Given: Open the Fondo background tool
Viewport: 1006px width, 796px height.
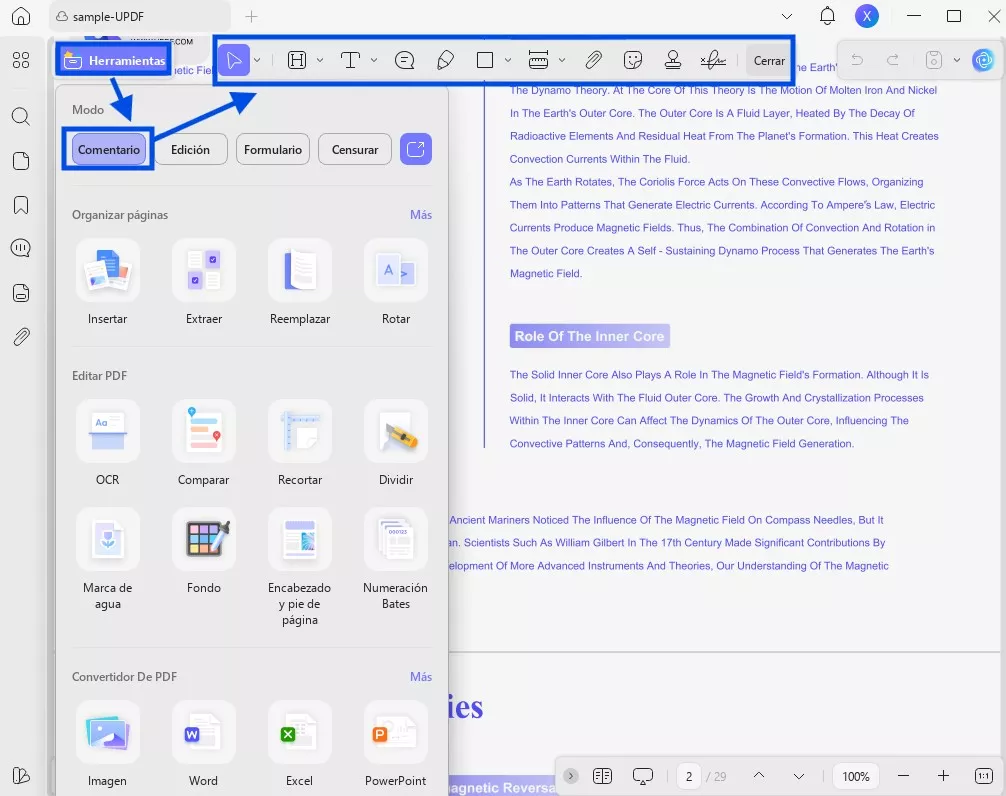Looking at the screenshot, I should [204, 552].
